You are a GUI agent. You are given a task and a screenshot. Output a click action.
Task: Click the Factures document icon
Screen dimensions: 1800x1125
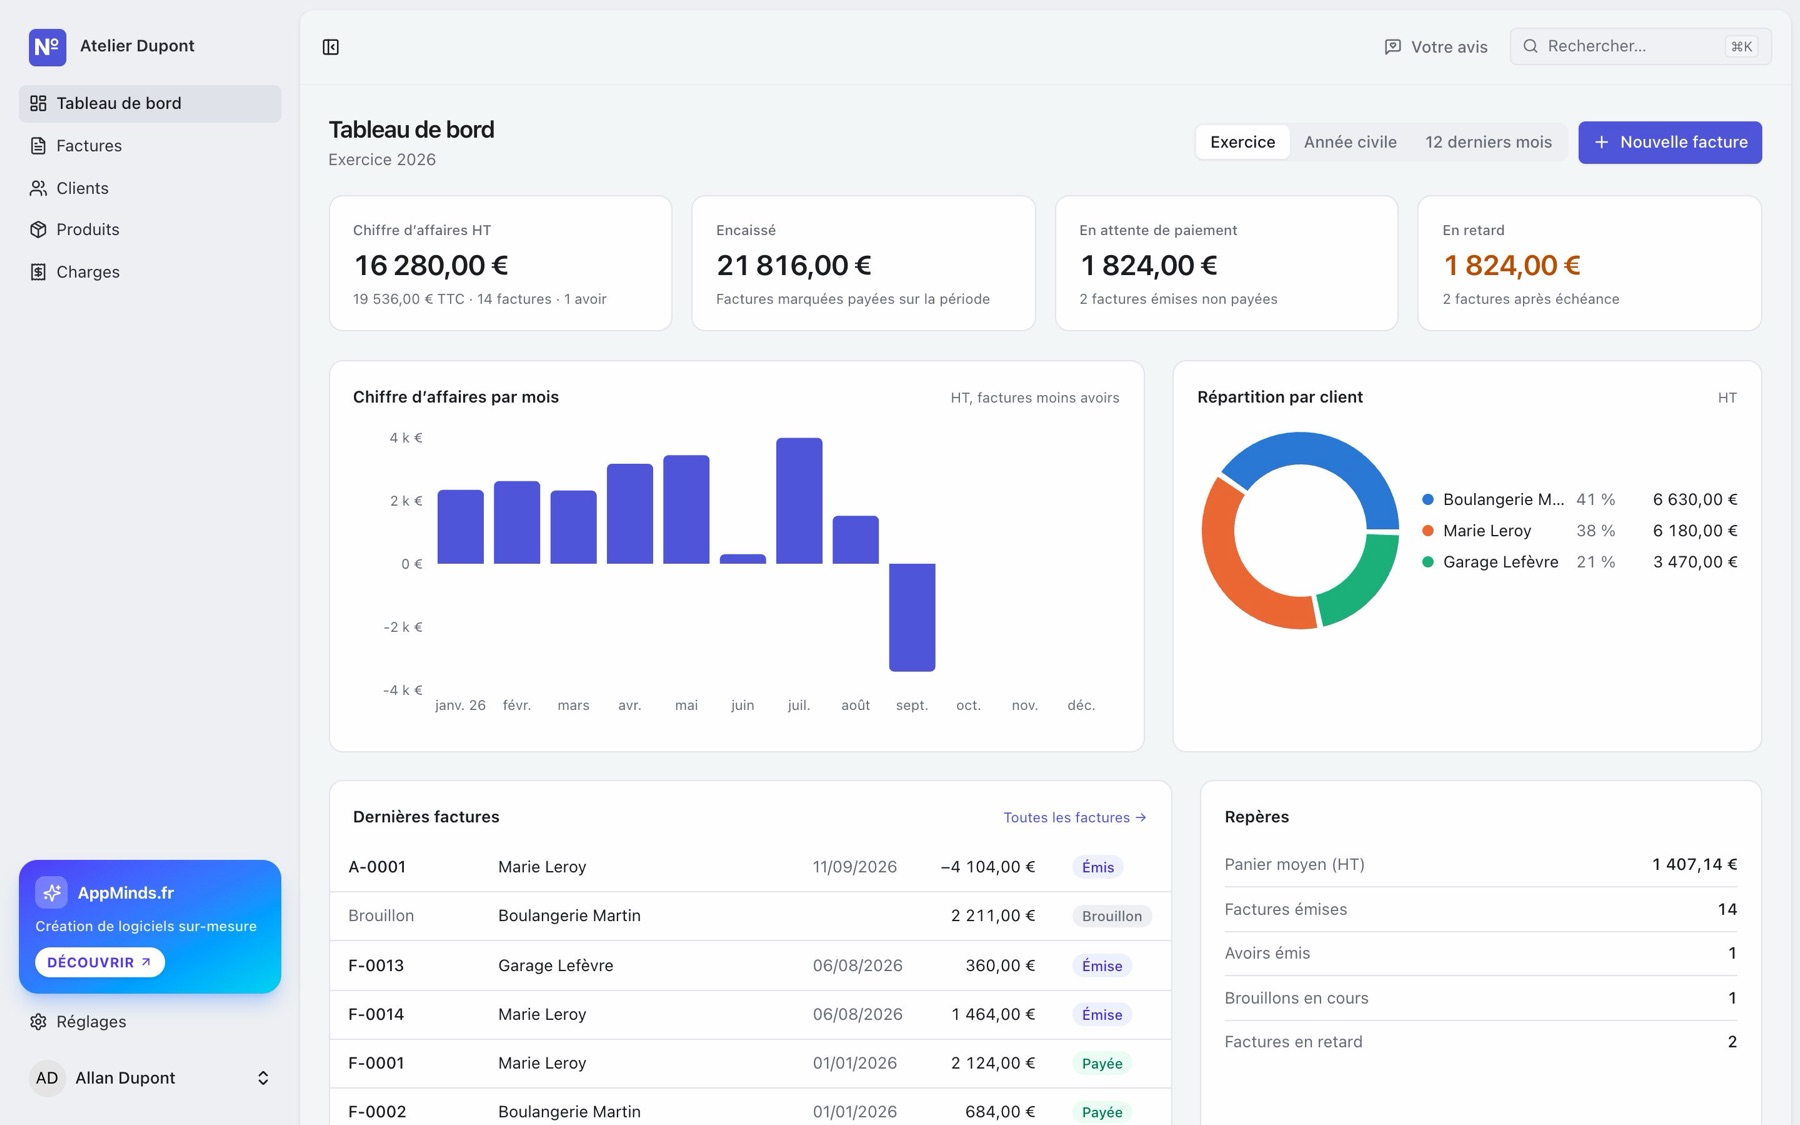coord(38,146)
